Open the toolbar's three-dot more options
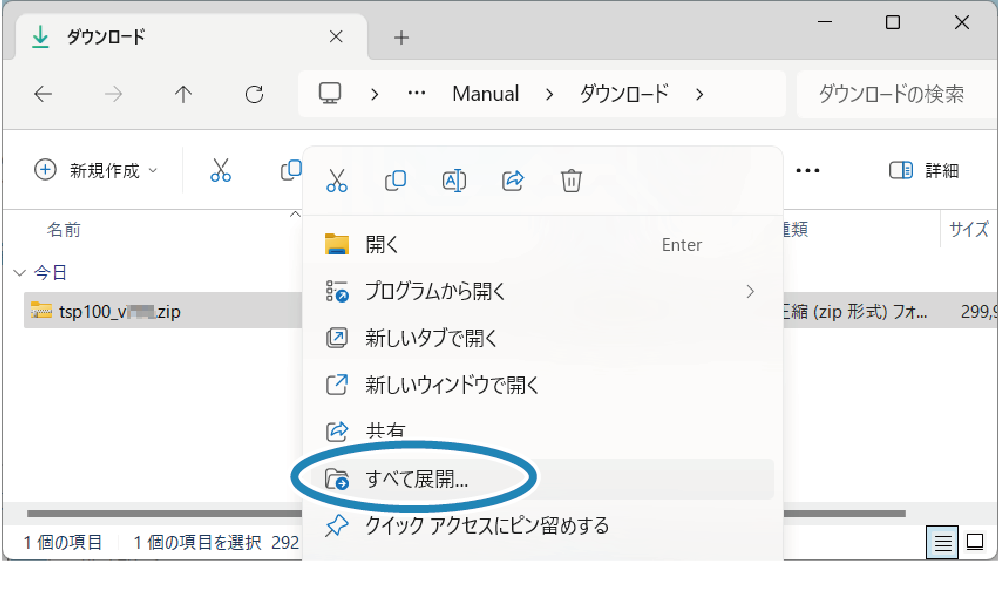The height and width of the screenshot is (600, 1000). [x=807, y=170]
